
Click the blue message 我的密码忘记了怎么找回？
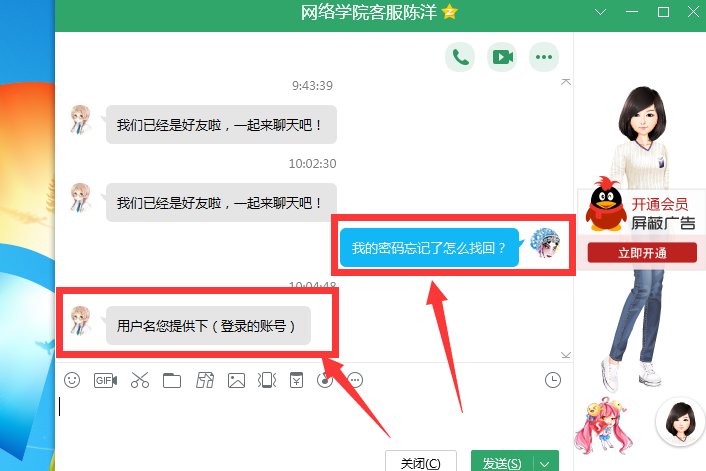tap(429, 248)
